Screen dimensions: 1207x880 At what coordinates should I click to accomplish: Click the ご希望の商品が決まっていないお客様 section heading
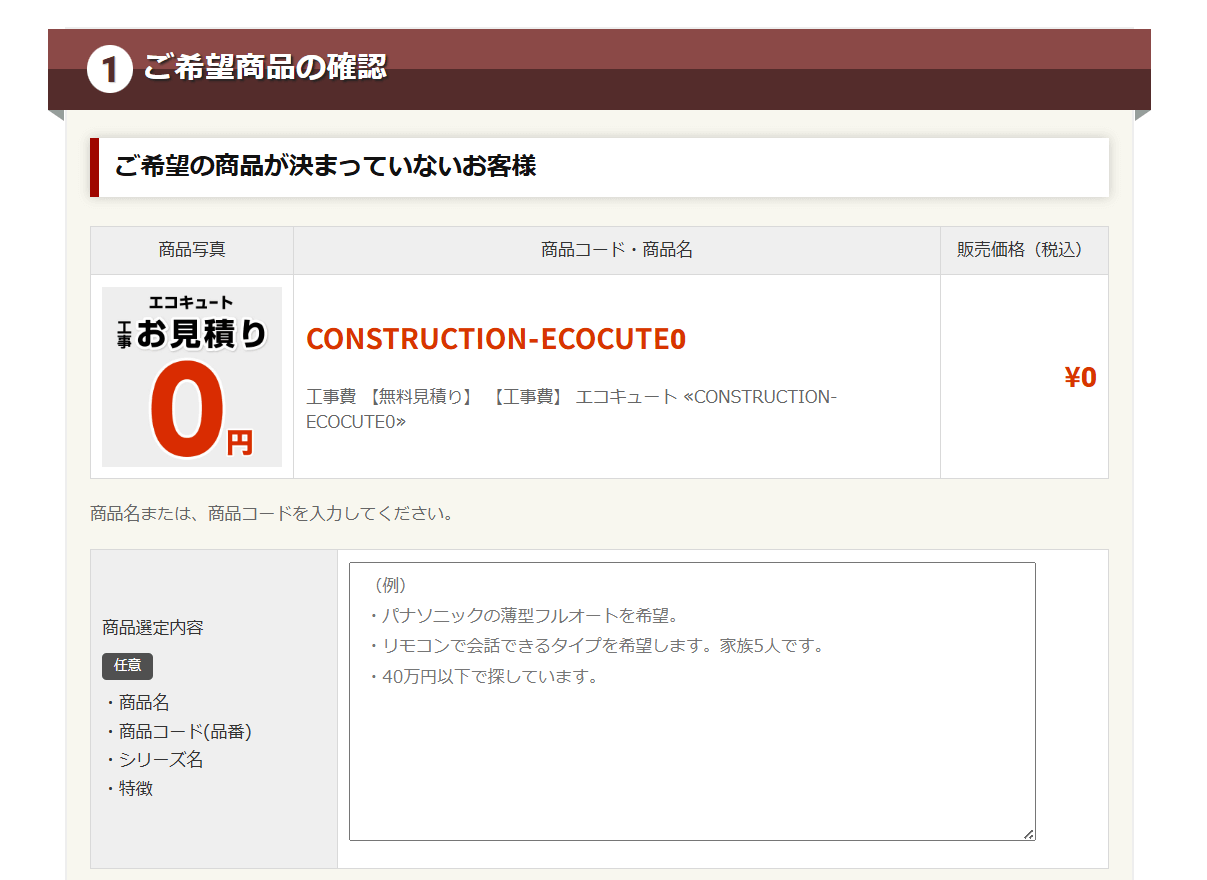coord(325,166)
